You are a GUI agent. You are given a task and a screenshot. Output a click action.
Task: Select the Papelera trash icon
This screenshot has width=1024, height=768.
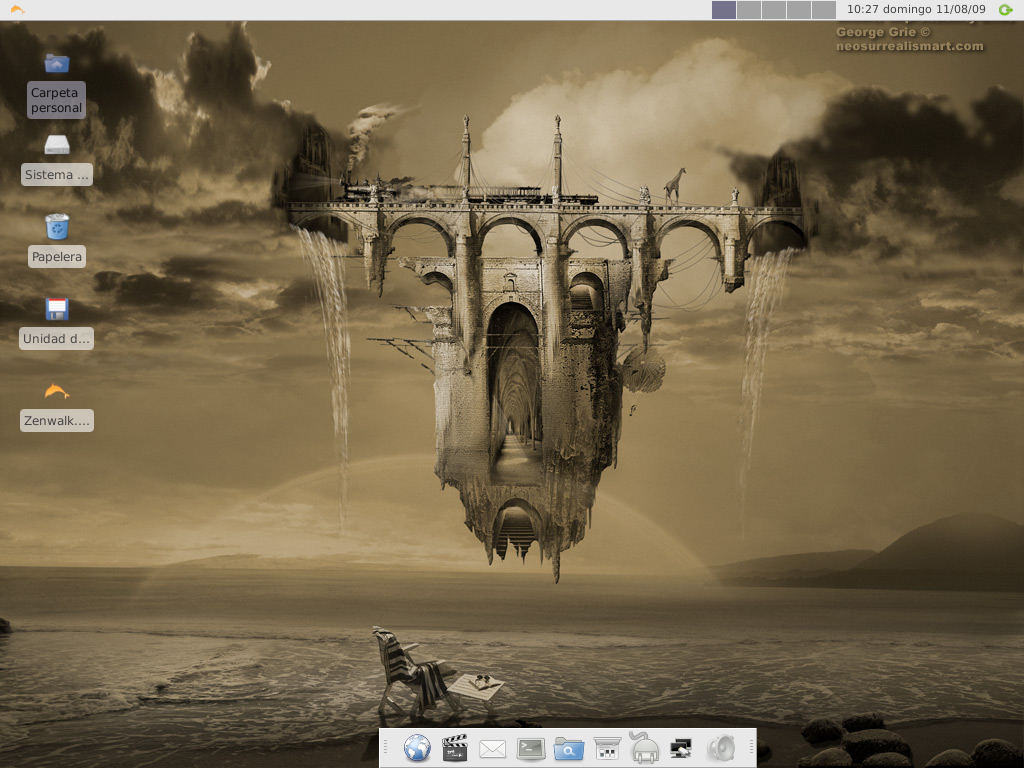tap(57, 227)
